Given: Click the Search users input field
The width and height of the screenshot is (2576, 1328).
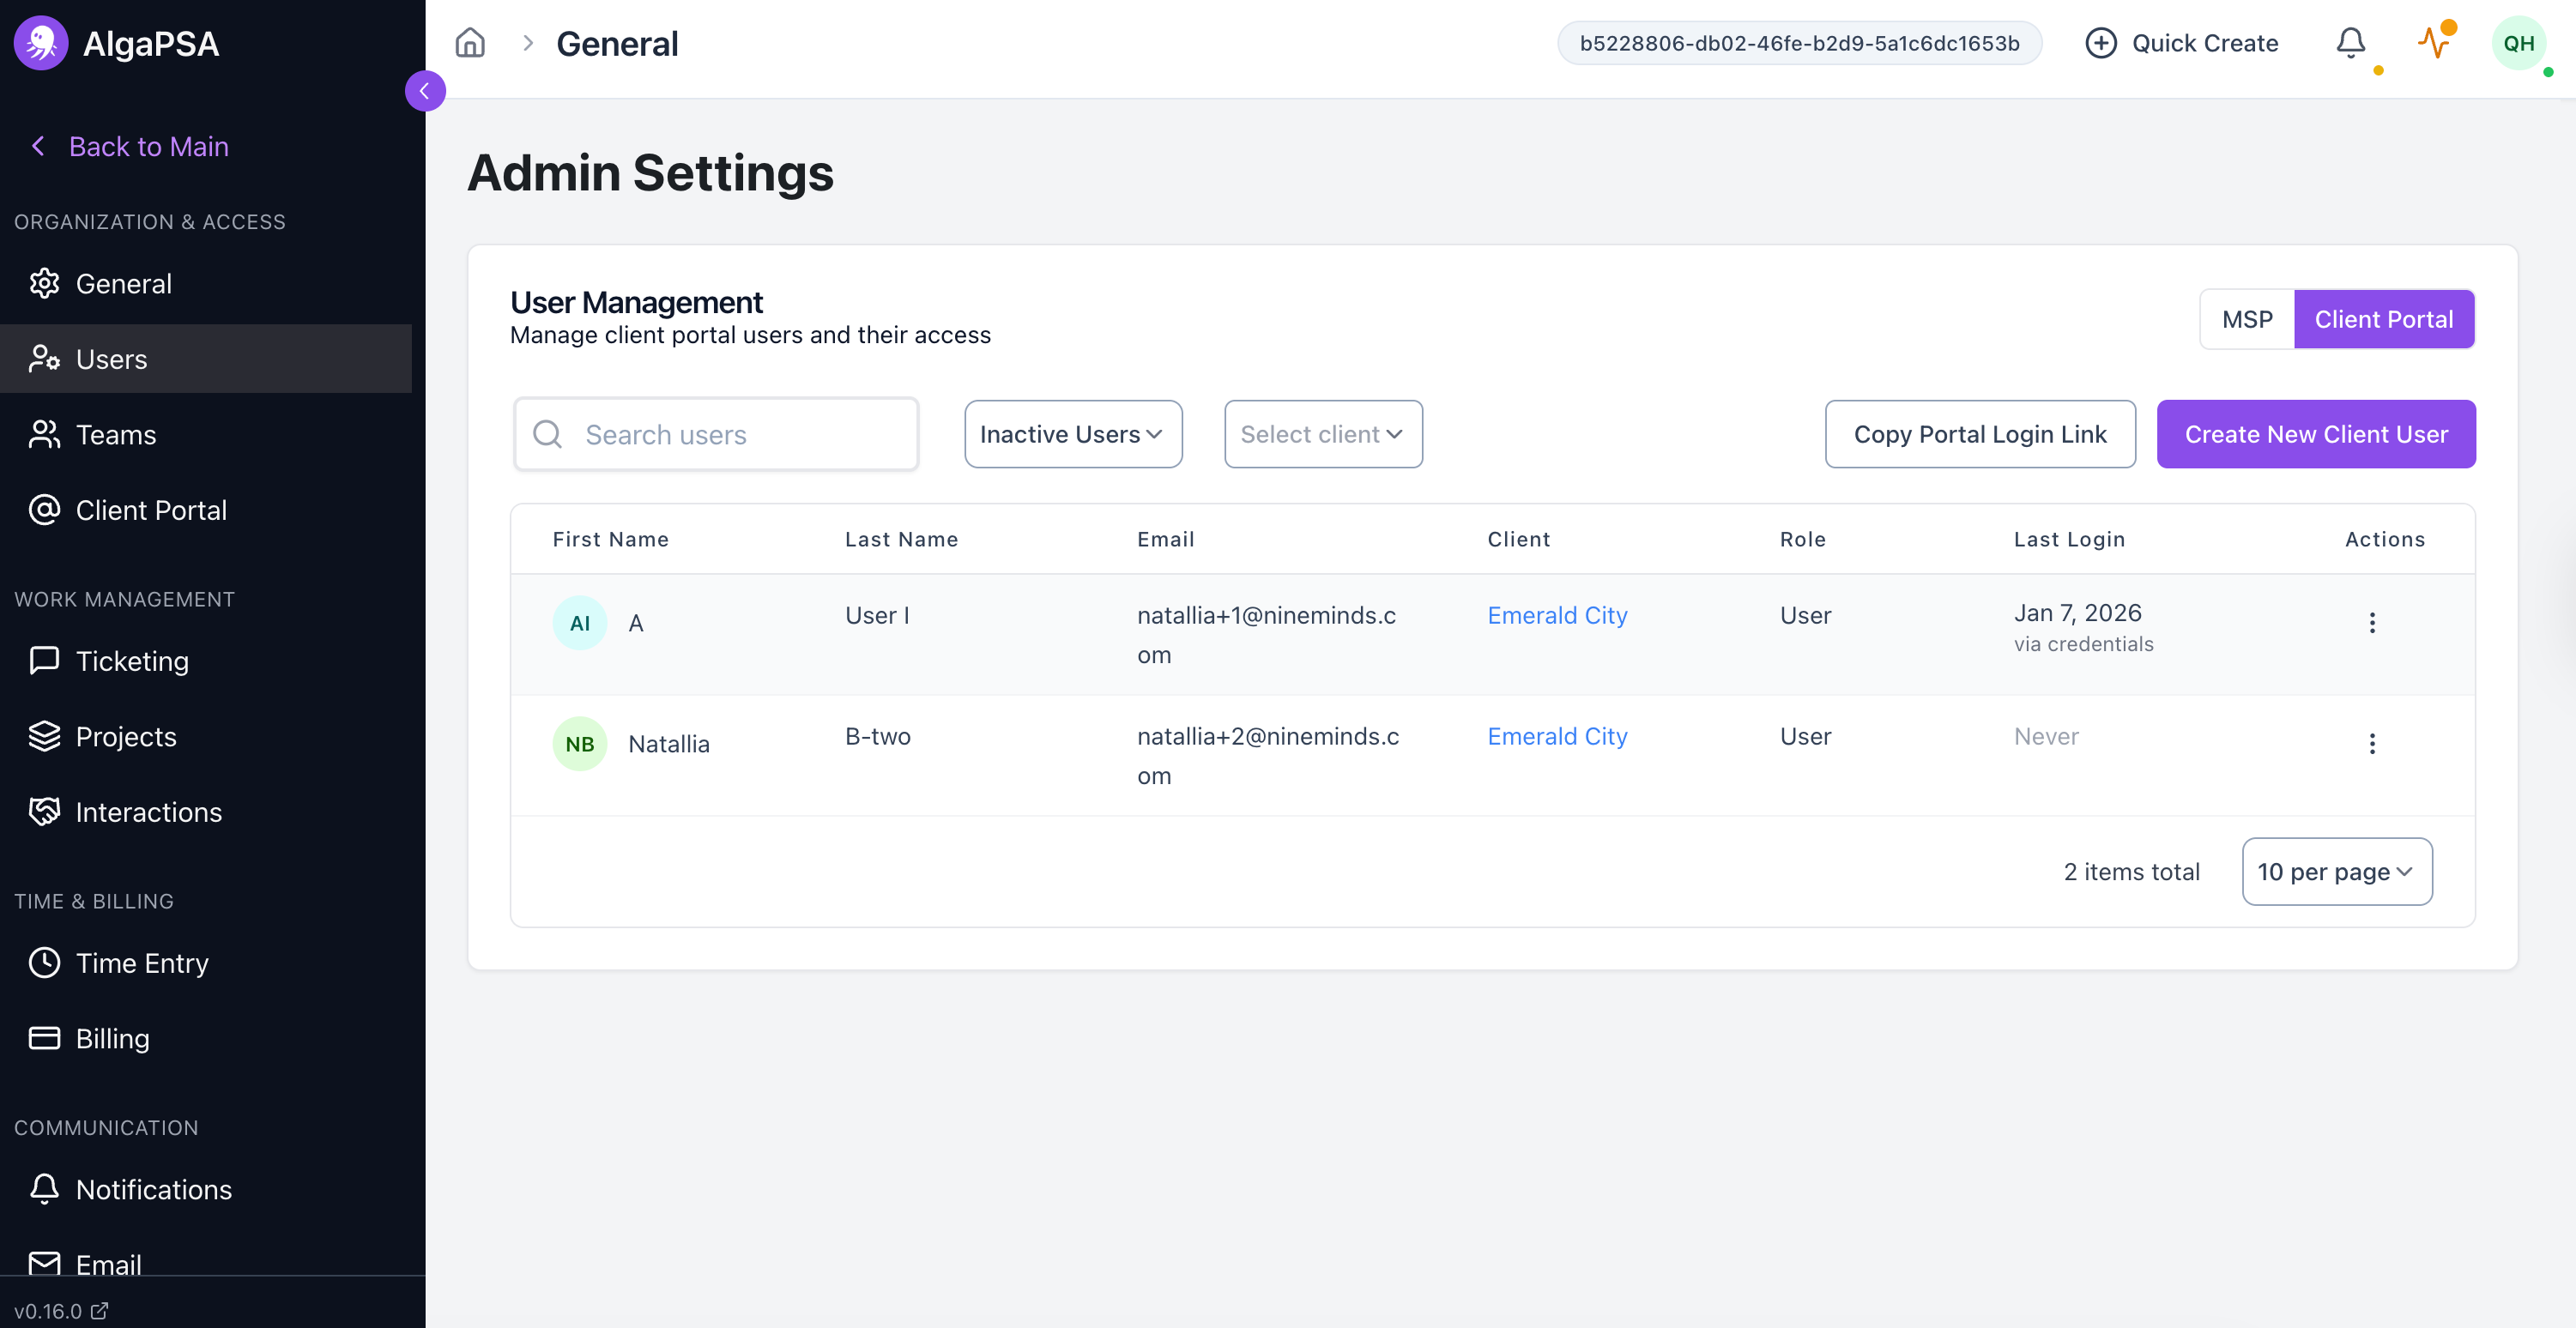Looking at the screenshot, I should (716, 434).
